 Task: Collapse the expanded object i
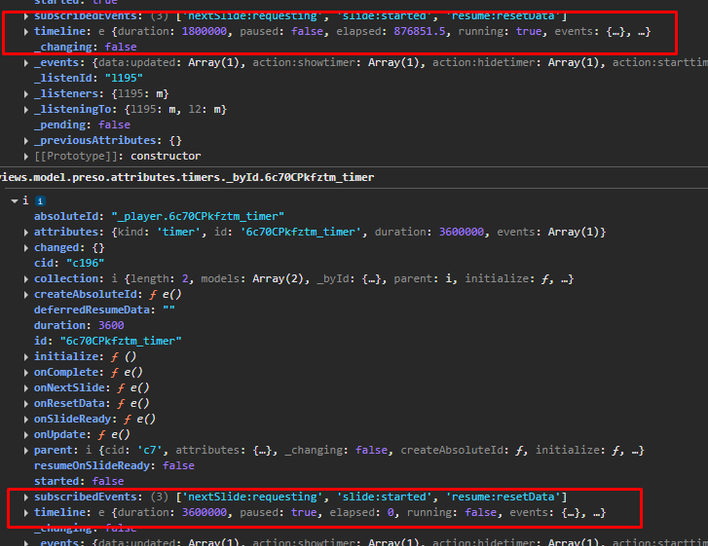pyautogui.click(x=14, y=201)
